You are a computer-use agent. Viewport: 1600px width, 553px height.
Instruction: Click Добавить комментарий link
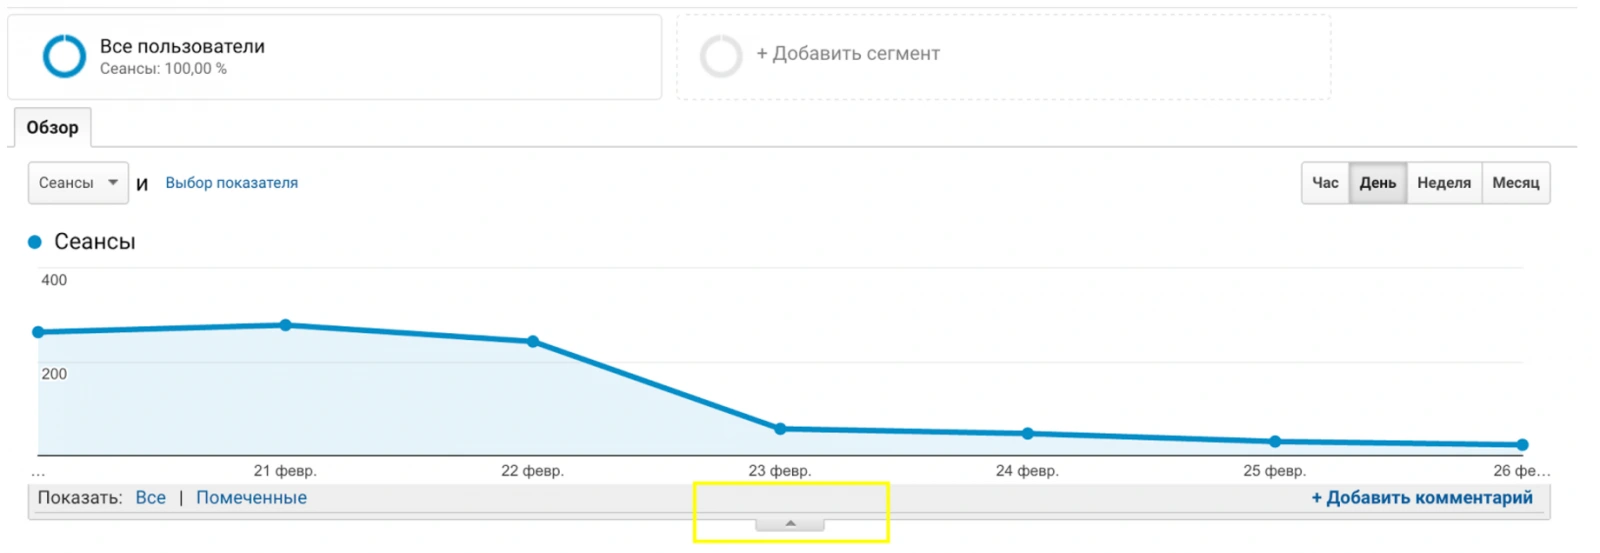1421,498
